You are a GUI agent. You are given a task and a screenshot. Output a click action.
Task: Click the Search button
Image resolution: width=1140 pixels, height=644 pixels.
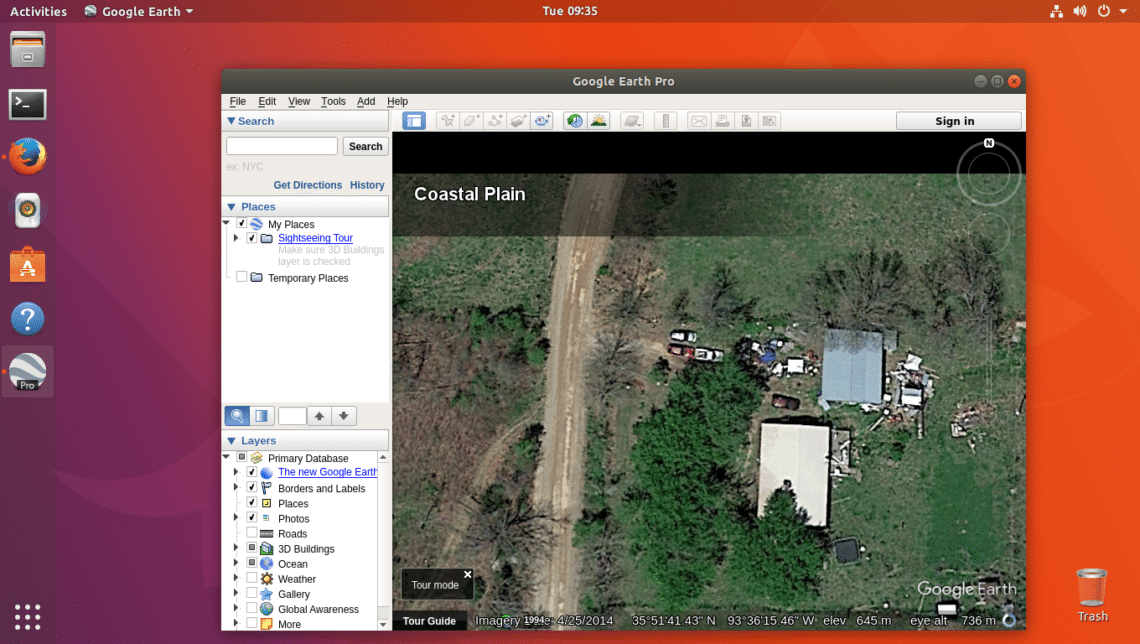pos(365,146)
